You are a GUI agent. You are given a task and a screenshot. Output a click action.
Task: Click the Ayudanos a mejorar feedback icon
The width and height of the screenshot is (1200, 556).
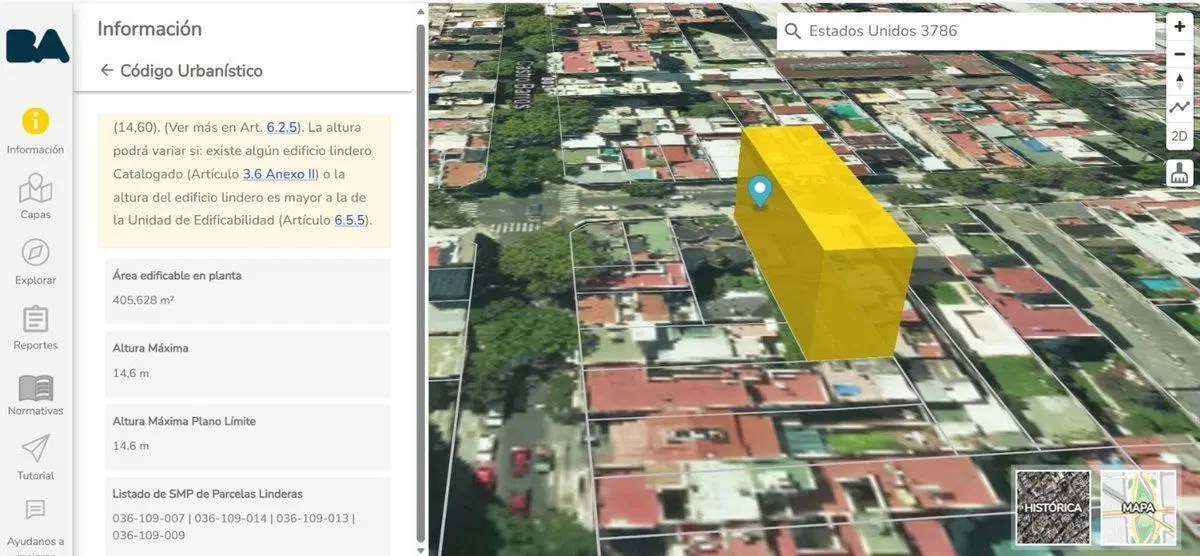coord(35,523)
